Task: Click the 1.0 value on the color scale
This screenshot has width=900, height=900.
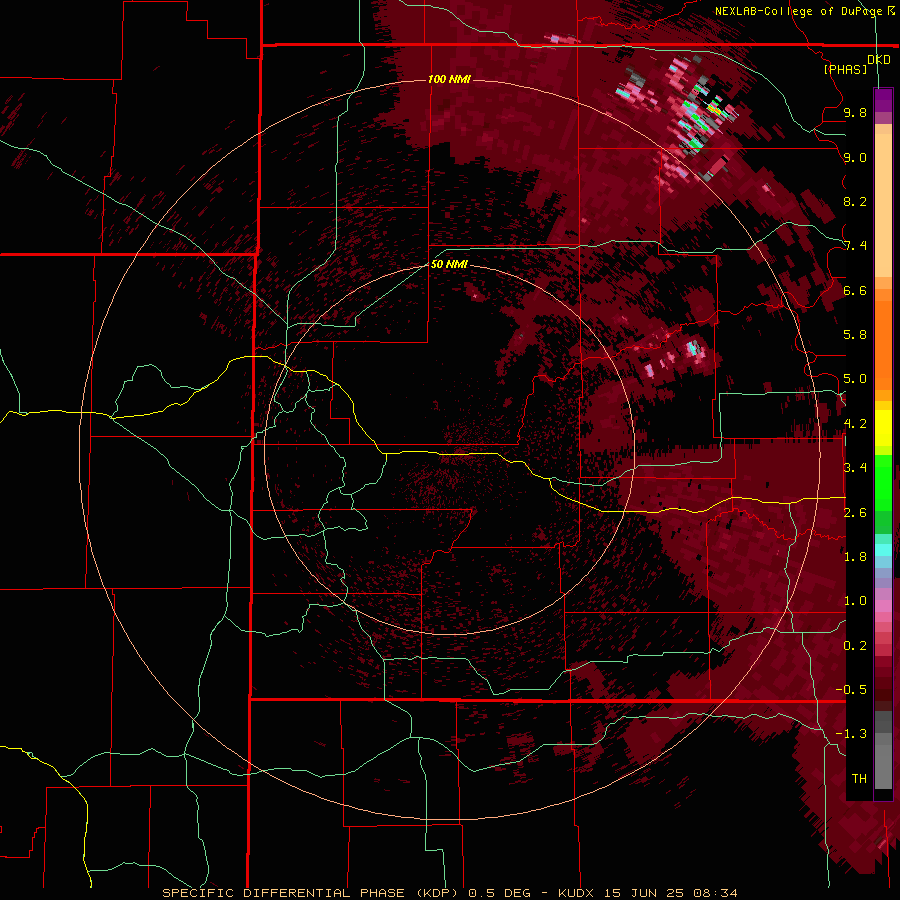Action: click(855, 601)
